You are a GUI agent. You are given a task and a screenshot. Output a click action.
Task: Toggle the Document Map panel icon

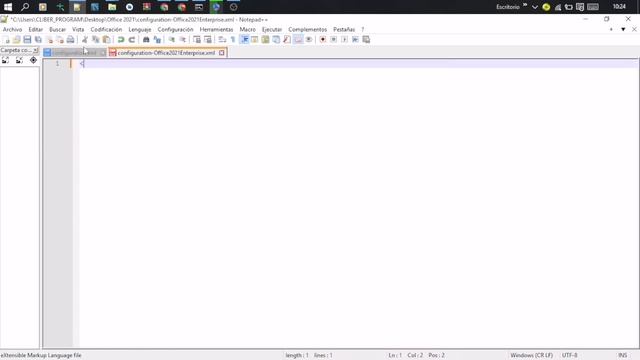pyautogui.click(x=265, y=40)
